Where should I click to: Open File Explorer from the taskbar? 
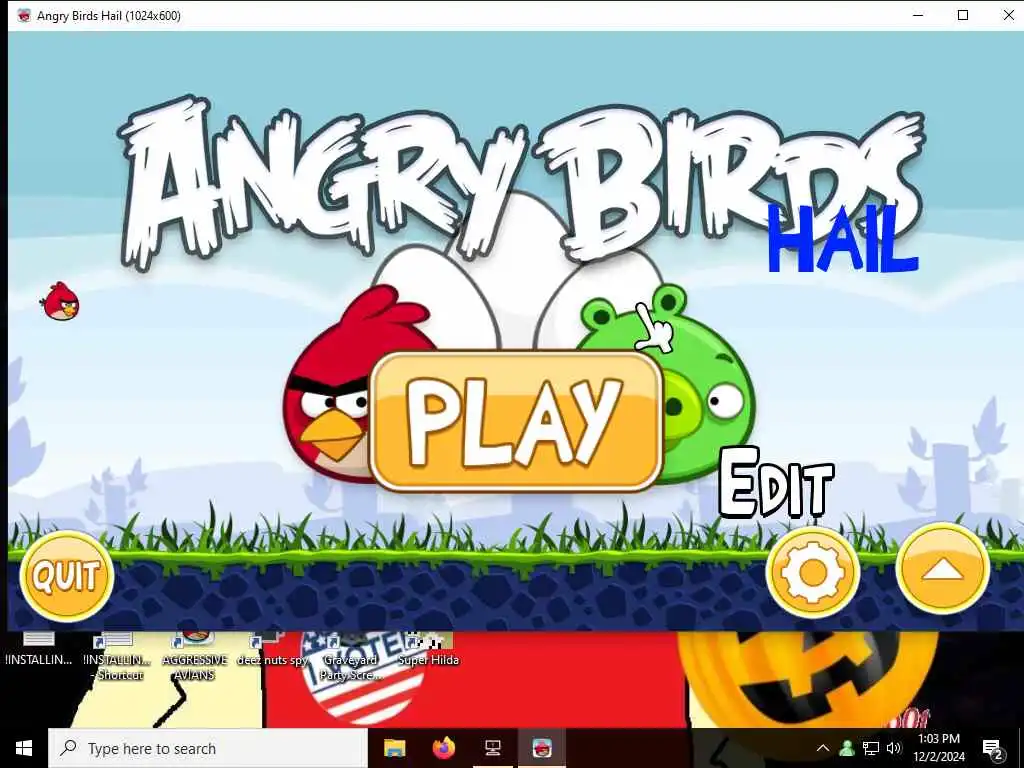[x=394, y=748]
